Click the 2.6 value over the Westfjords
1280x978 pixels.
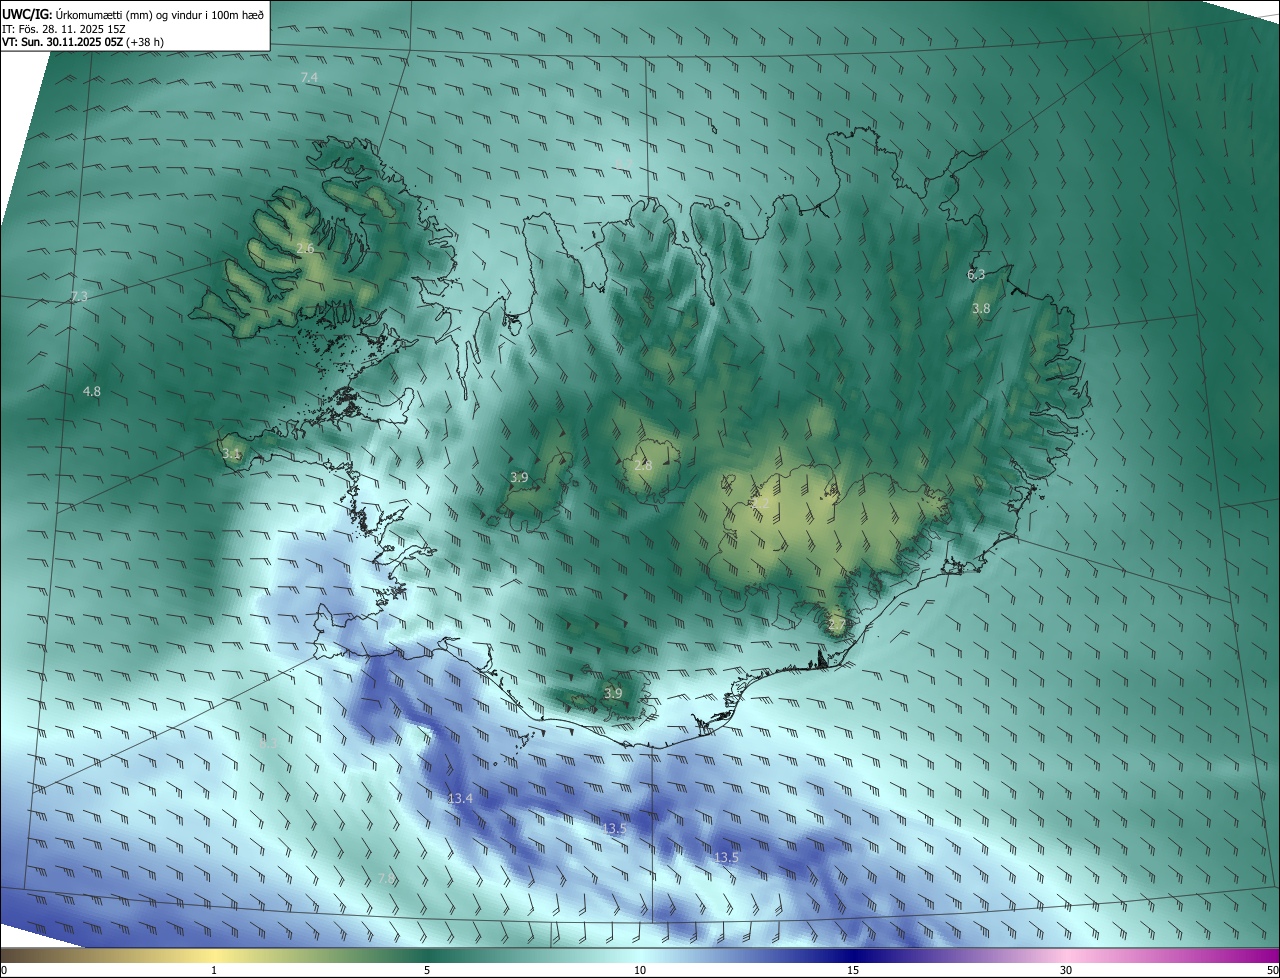pyautogui.click(x=305, y=248)
